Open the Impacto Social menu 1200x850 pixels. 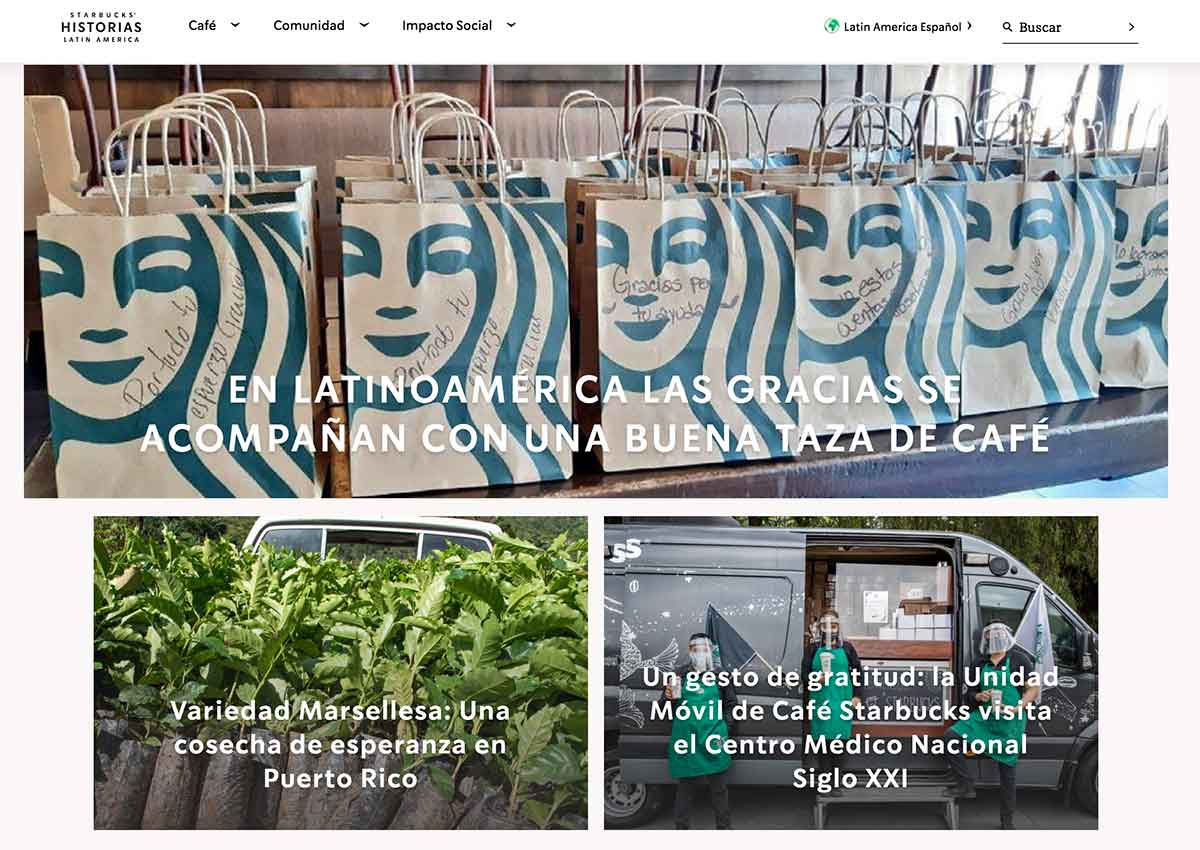pyautogui.click(x=447, y=25)
